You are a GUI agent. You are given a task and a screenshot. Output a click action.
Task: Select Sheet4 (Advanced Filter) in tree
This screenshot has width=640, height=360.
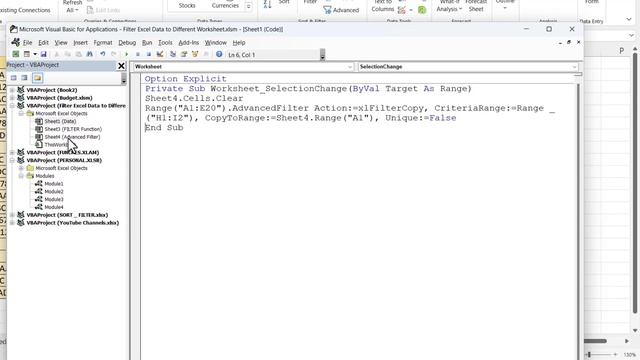point(72,137)
